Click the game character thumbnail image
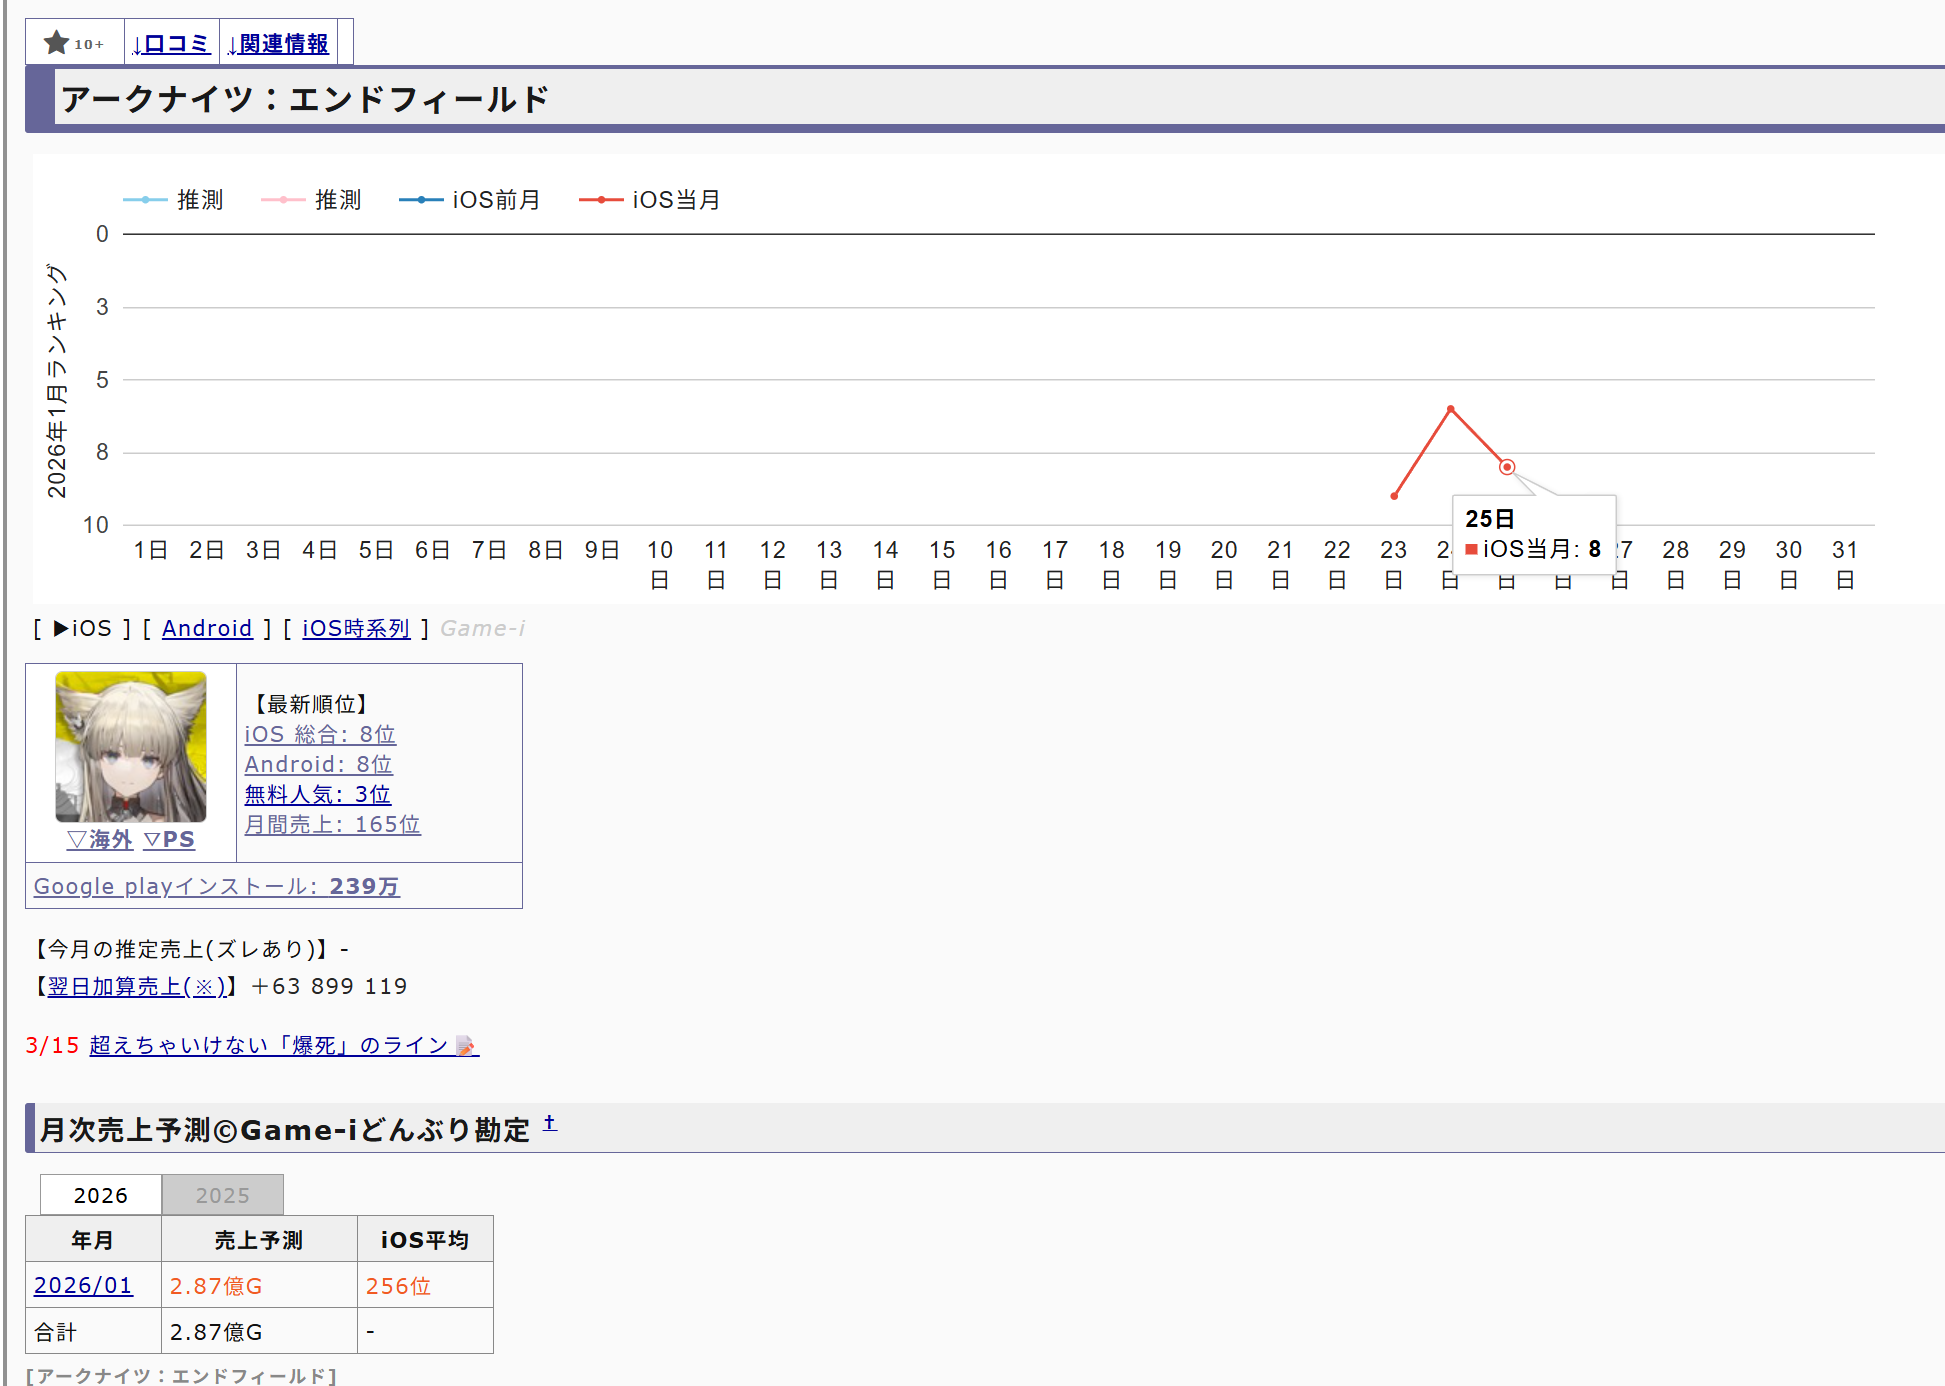Image resolution: width=1945 pixels, height=1386 pixels. point(131,746)
